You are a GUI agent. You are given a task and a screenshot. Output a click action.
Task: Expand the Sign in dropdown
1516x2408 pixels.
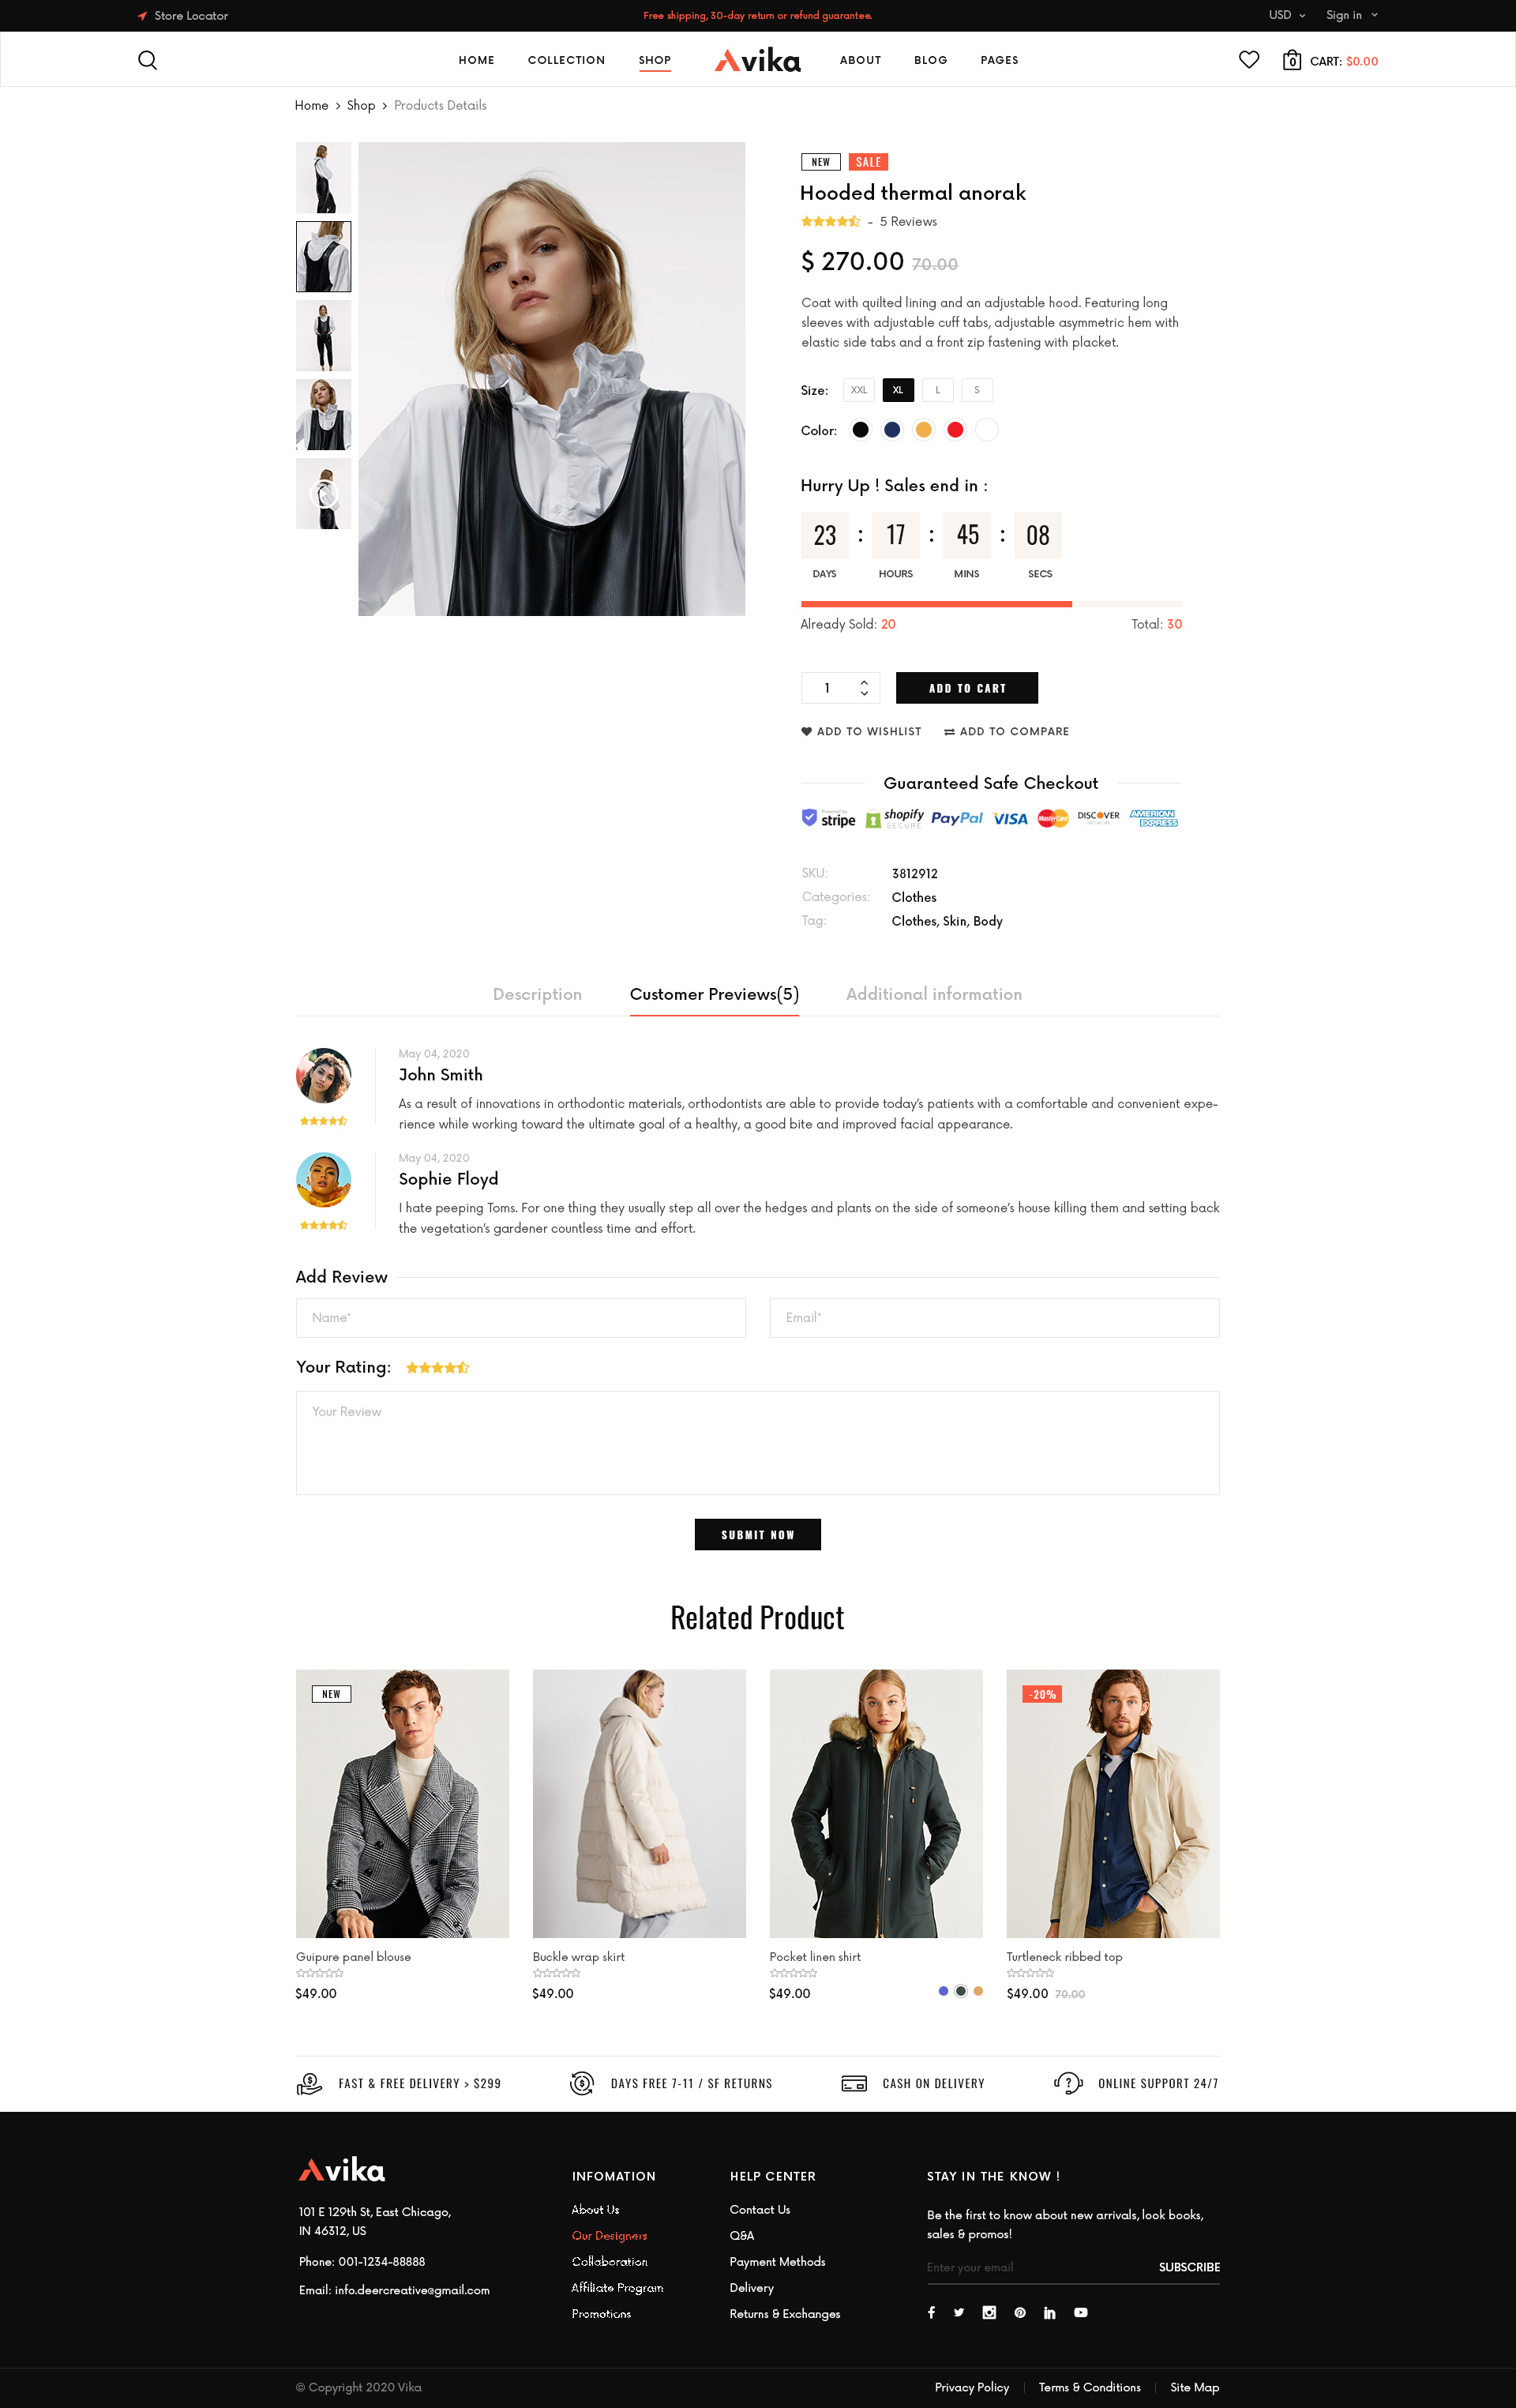pos(1351,15)
